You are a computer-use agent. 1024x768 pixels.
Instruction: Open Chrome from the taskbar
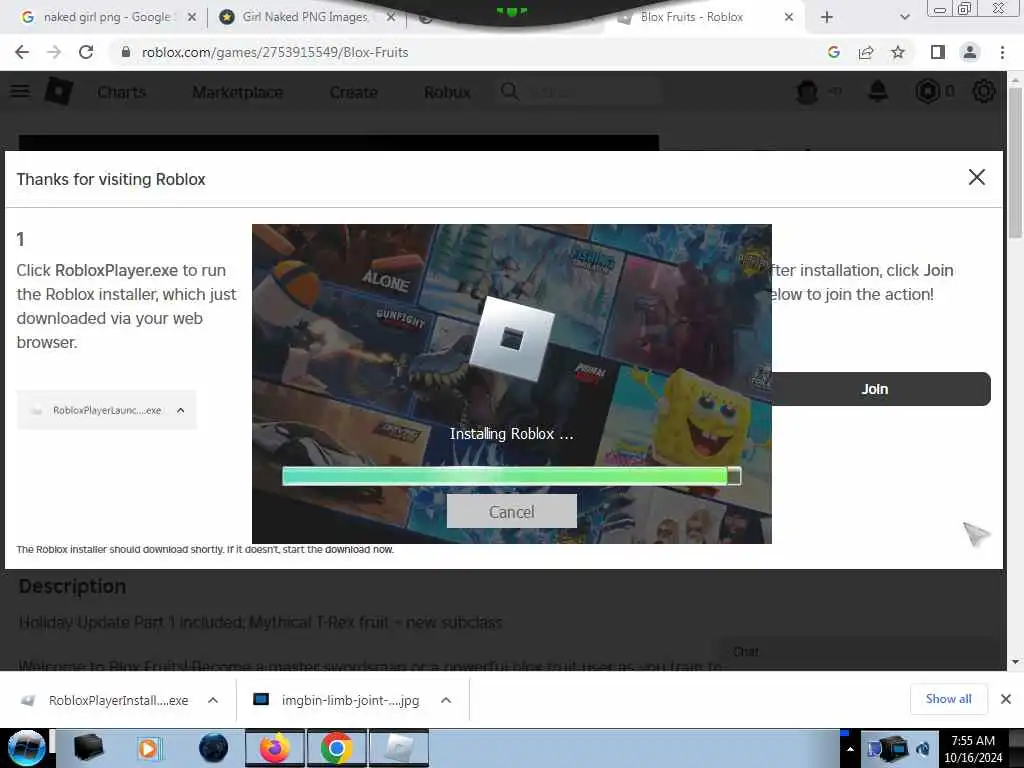point(337,748)
